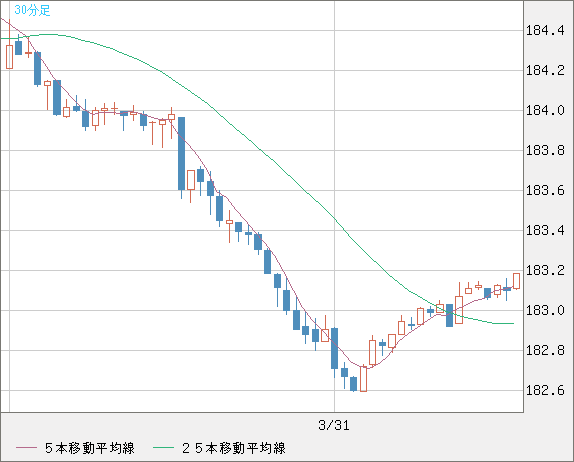574x462 pixels.
Task: Select the 183.2 price axis label
Action: (545, 271)
